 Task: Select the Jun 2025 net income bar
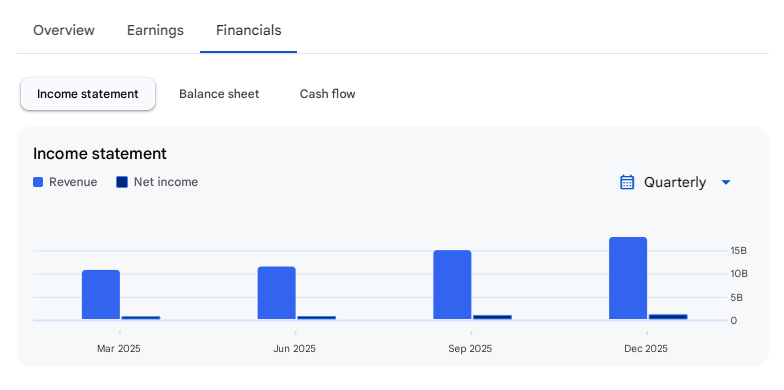(316, 318)
